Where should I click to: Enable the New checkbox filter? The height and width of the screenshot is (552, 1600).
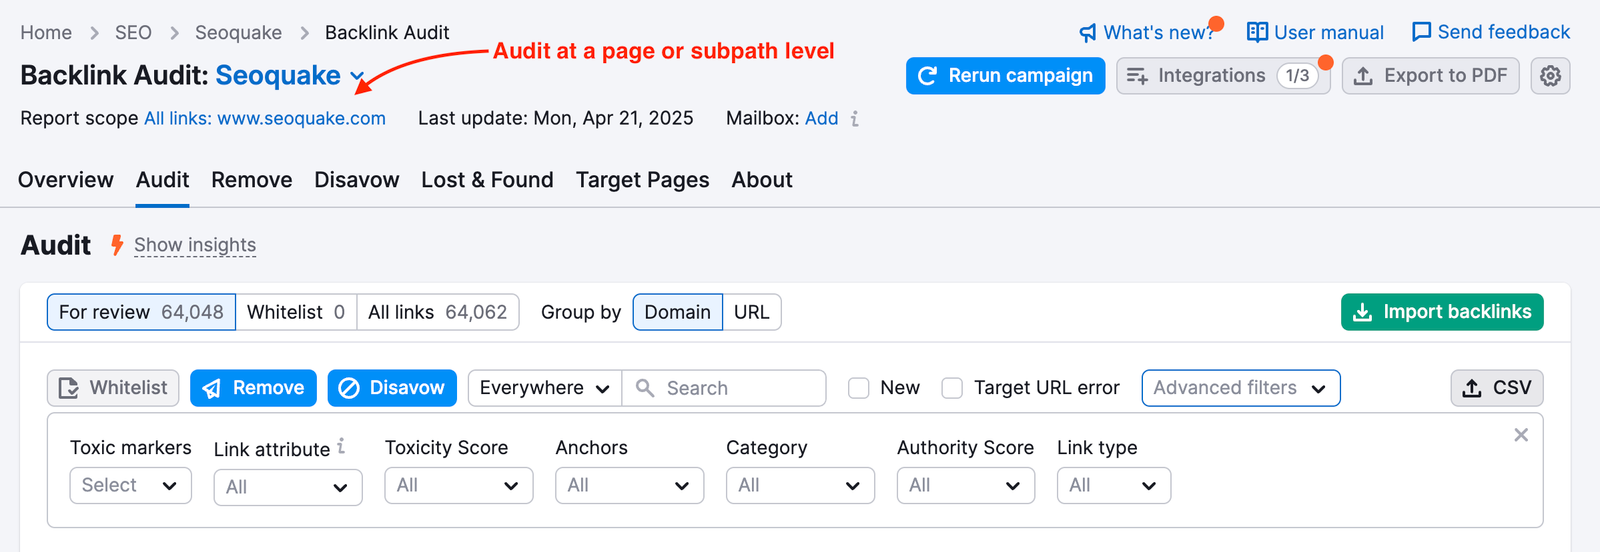(x=859, y=388)
